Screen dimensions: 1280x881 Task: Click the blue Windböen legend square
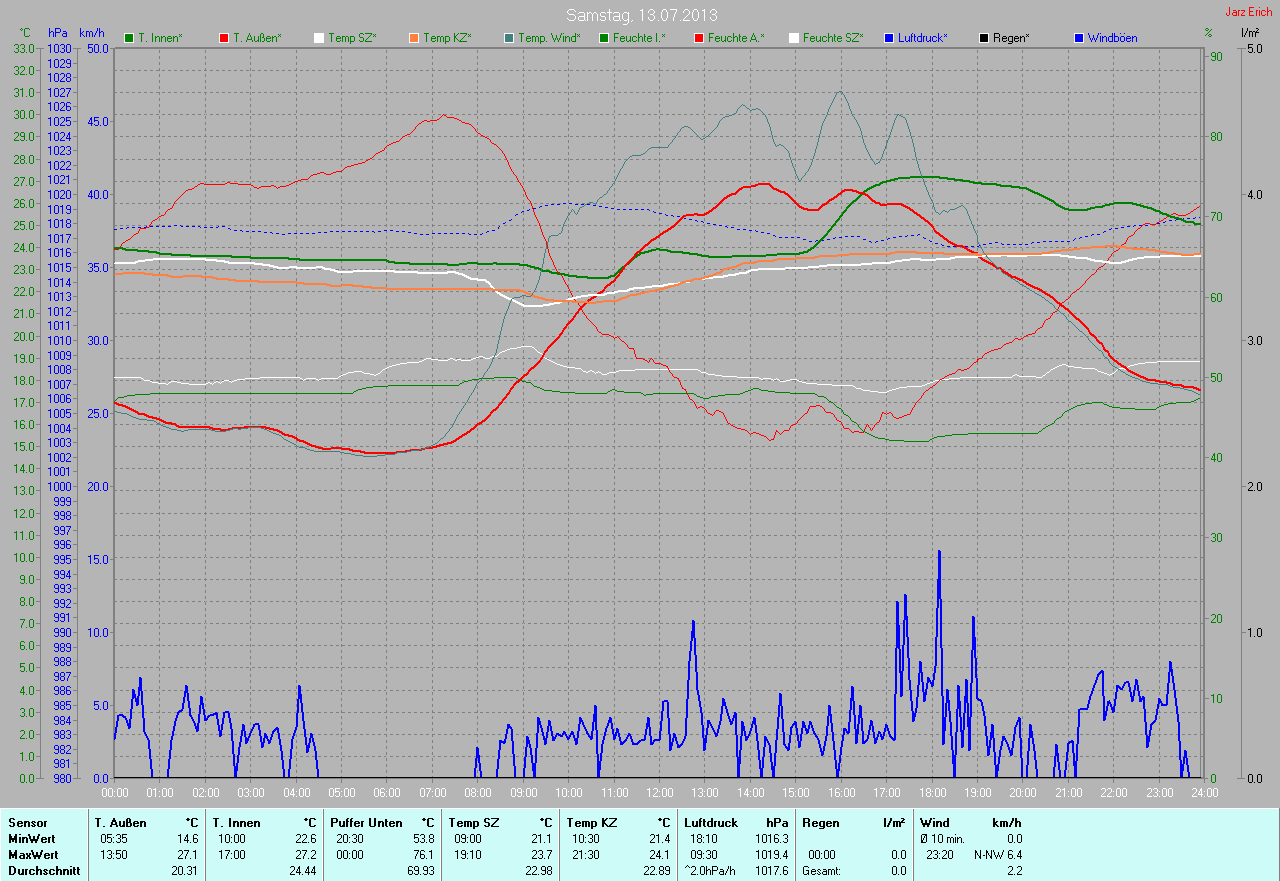pos(1079,38)
